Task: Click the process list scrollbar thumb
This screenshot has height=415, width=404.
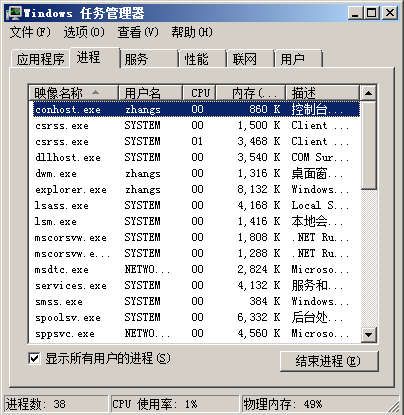Action: 369,146
